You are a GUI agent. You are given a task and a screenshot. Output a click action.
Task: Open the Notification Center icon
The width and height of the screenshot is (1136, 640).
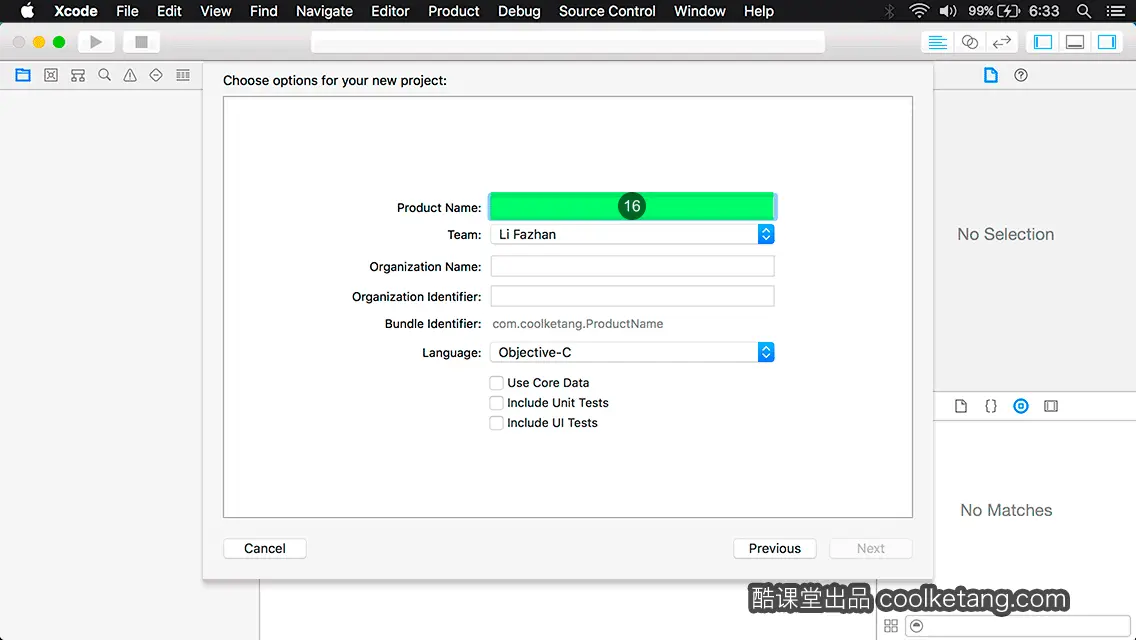(1116, 11)
